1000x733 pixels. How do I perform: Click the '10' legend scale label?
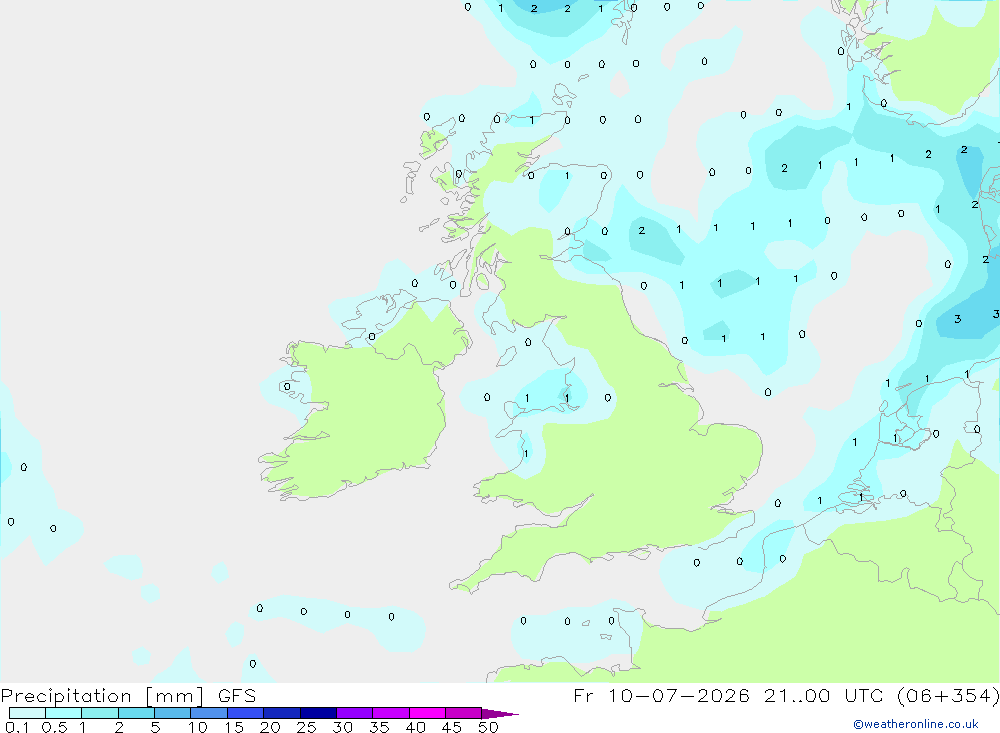(x=198, y=727)
